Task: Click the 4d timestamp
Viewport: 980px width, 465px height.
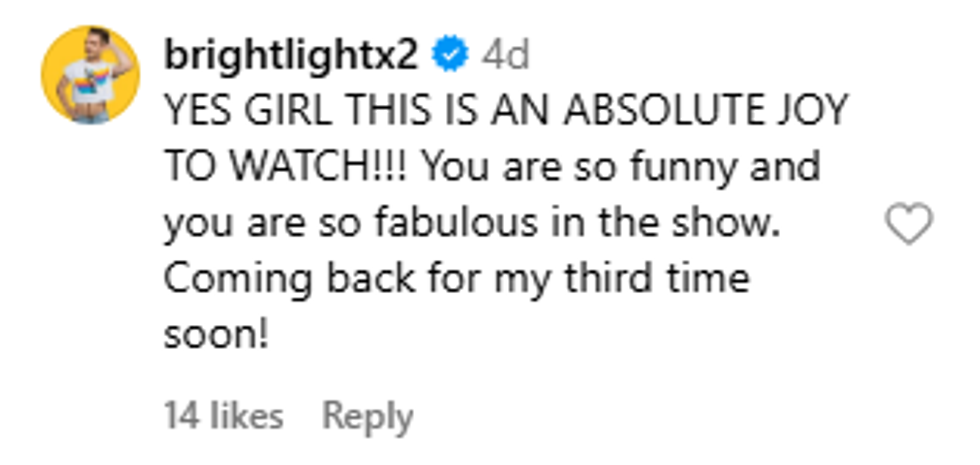Action: tap(505, 55)
